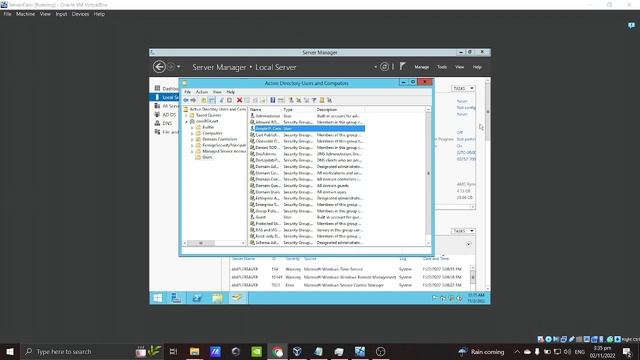The width and height of the screenshot is (640, 360).
Task: Open VirtualBox icon on host taskbar
Action: coord(297,351)
